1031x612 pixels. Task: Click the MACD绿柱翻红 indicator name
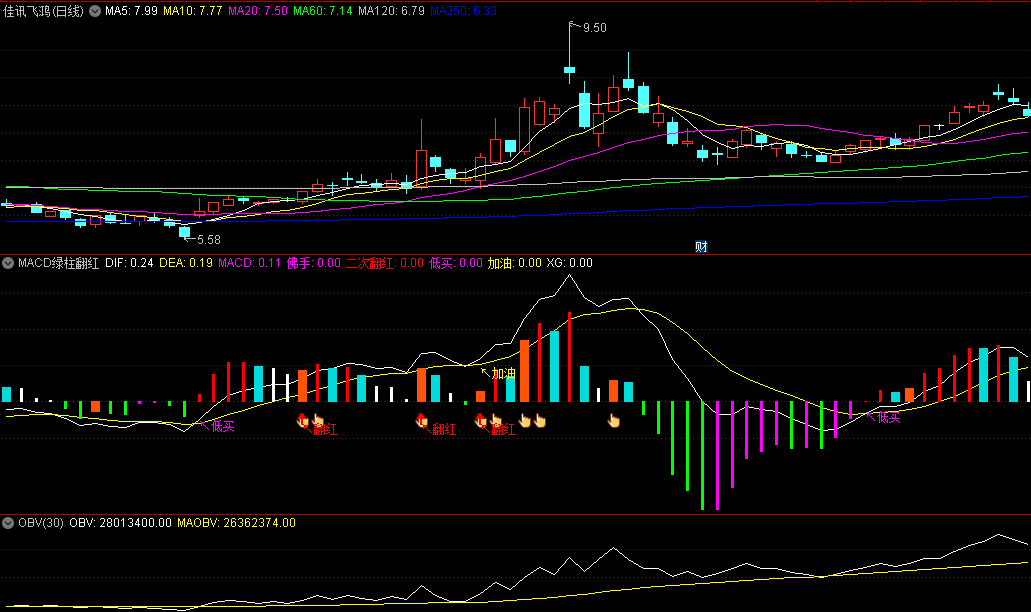pyautogui.click(x=59, y=263)
